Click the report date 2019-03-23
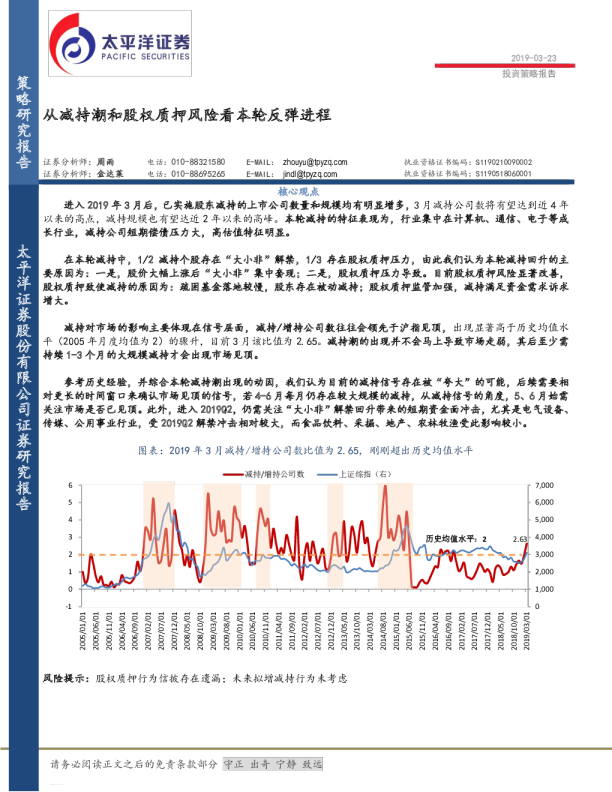The height and width of the screenshot is (792, 612). click(x=533, y=58)
